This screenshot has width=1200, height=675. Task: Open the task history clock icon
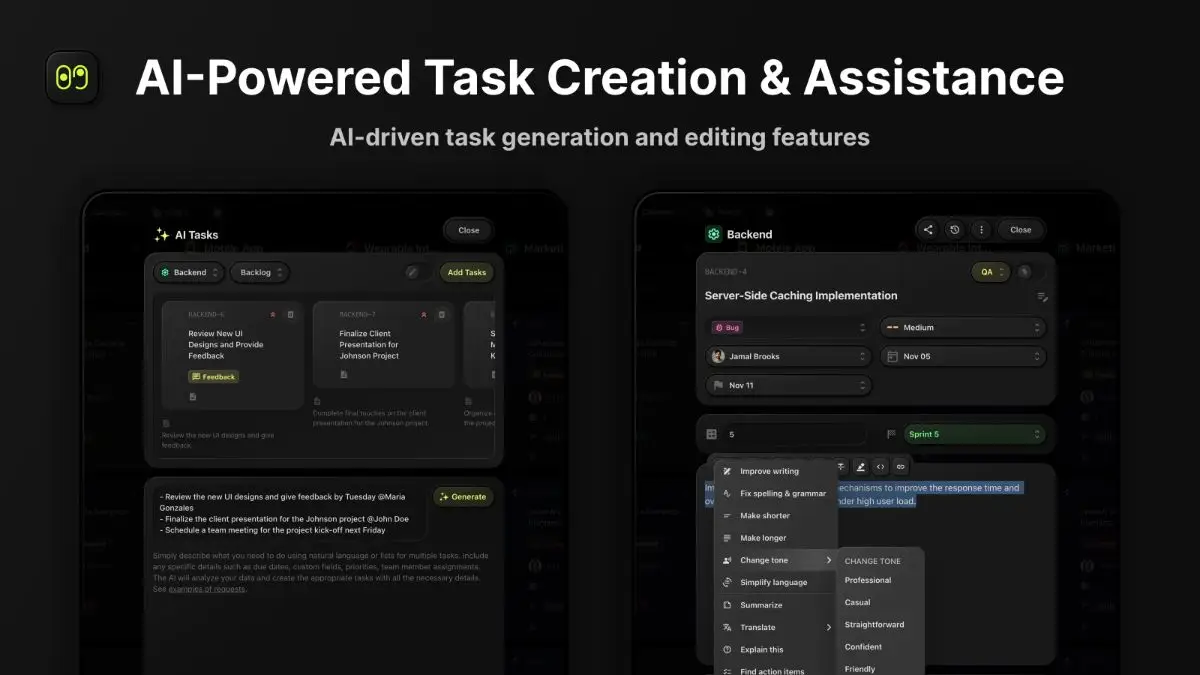tap(954, 230)
